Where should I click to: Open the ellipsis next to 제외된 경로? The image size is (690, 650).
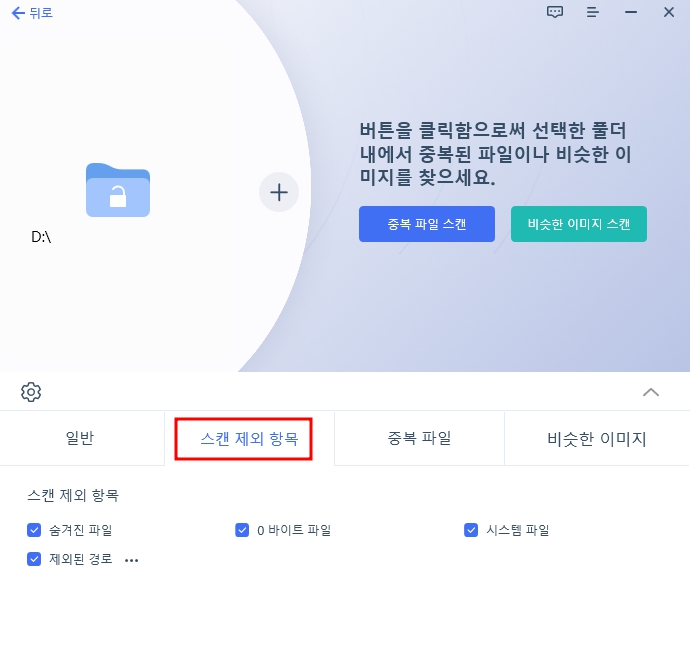(x=132, y=561)
